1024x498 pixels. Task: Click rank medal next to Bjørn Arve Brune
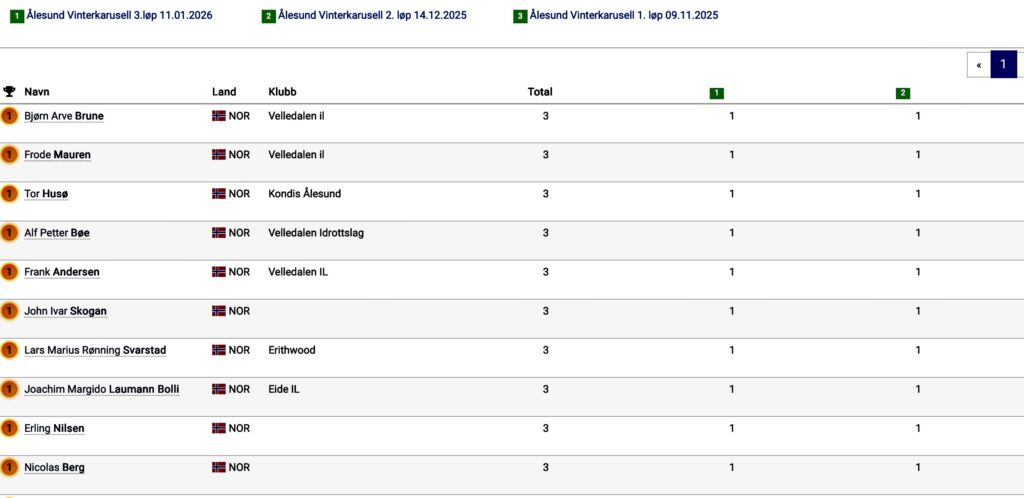coord(9,116)
